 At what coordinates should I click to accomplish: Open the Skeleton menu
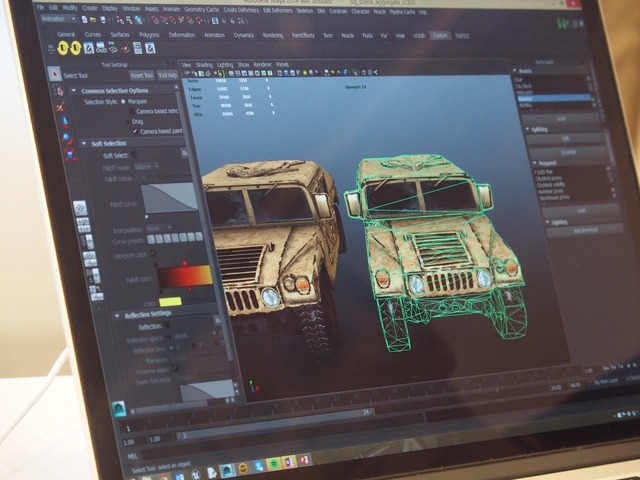click(x=304, y=10)
